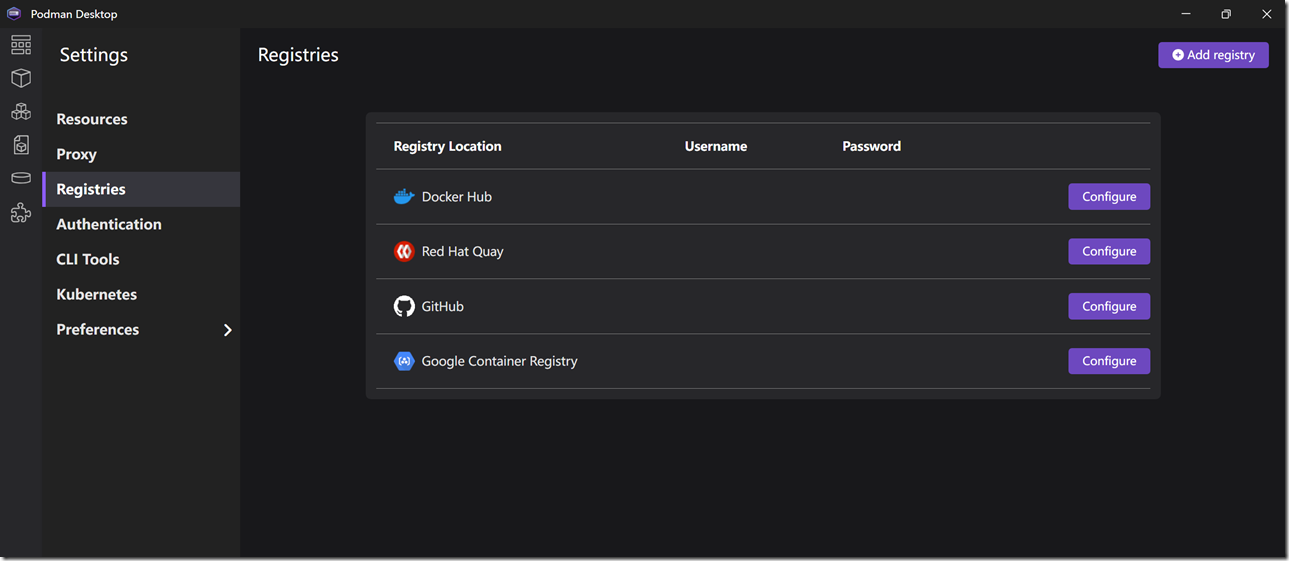Click the Google Container Registry logo
This screenshot has height=561, width=1289.
point(404,361)
